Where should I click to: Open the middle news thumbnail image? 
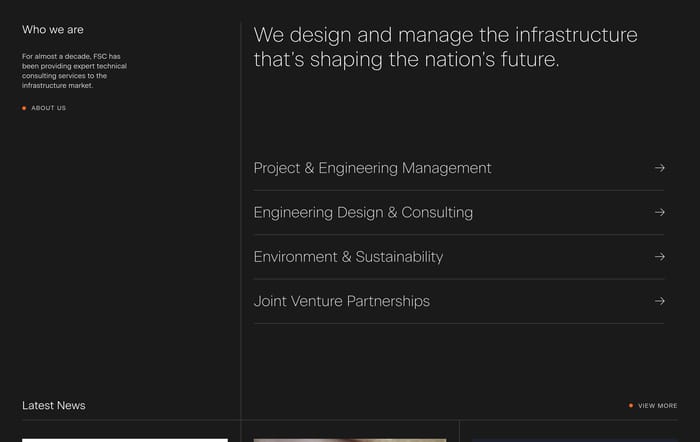coord(350,439)
